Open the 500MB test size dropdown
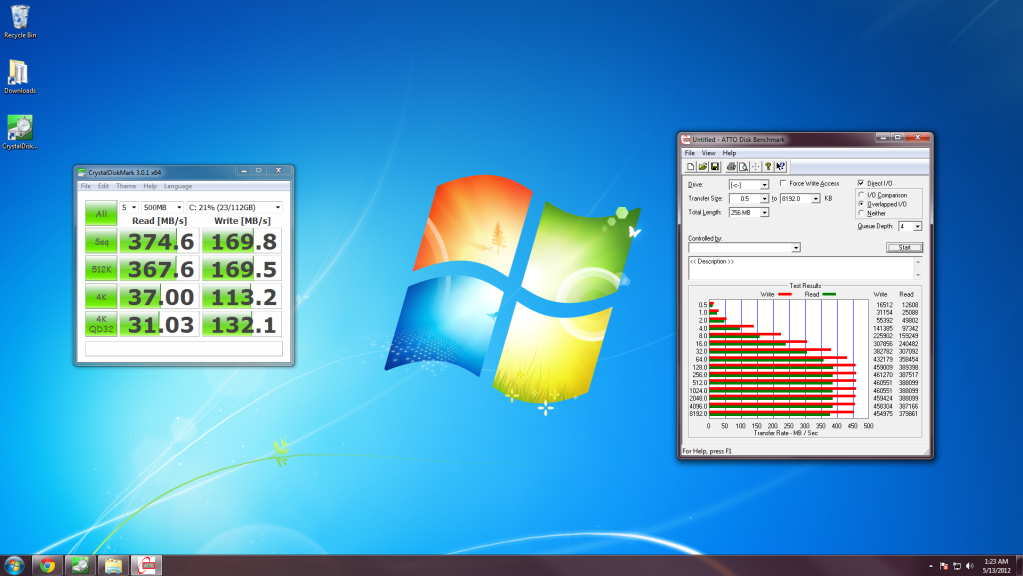The height and width of the screenshot is (576, 1023). pos(162,207)
